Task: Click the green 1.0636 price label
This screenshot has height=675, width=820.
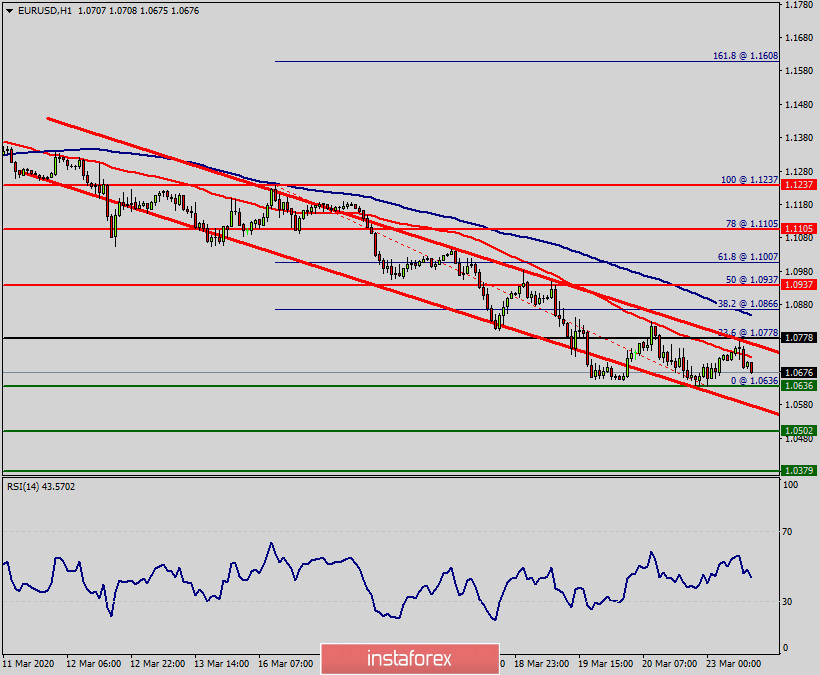Action: click(x=799, y=385)
